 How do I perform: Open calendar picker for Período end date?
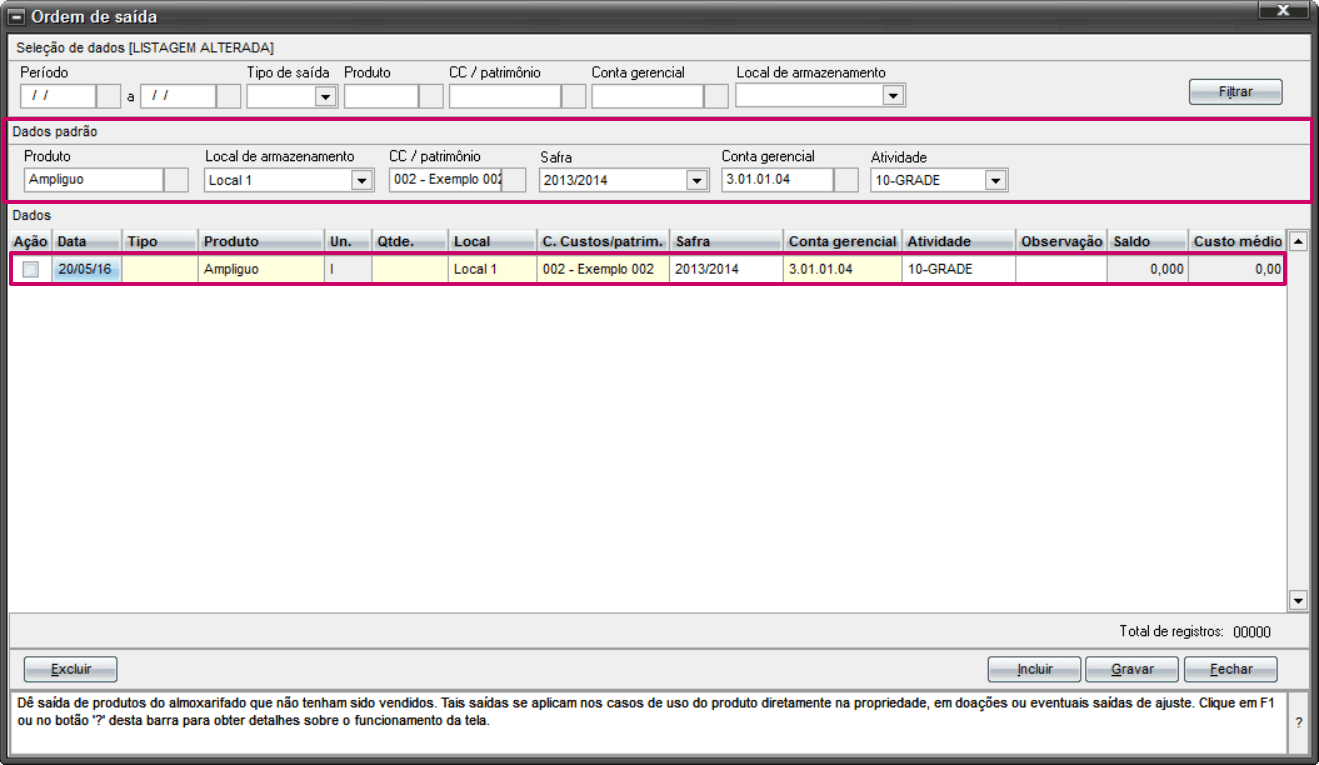229,96
